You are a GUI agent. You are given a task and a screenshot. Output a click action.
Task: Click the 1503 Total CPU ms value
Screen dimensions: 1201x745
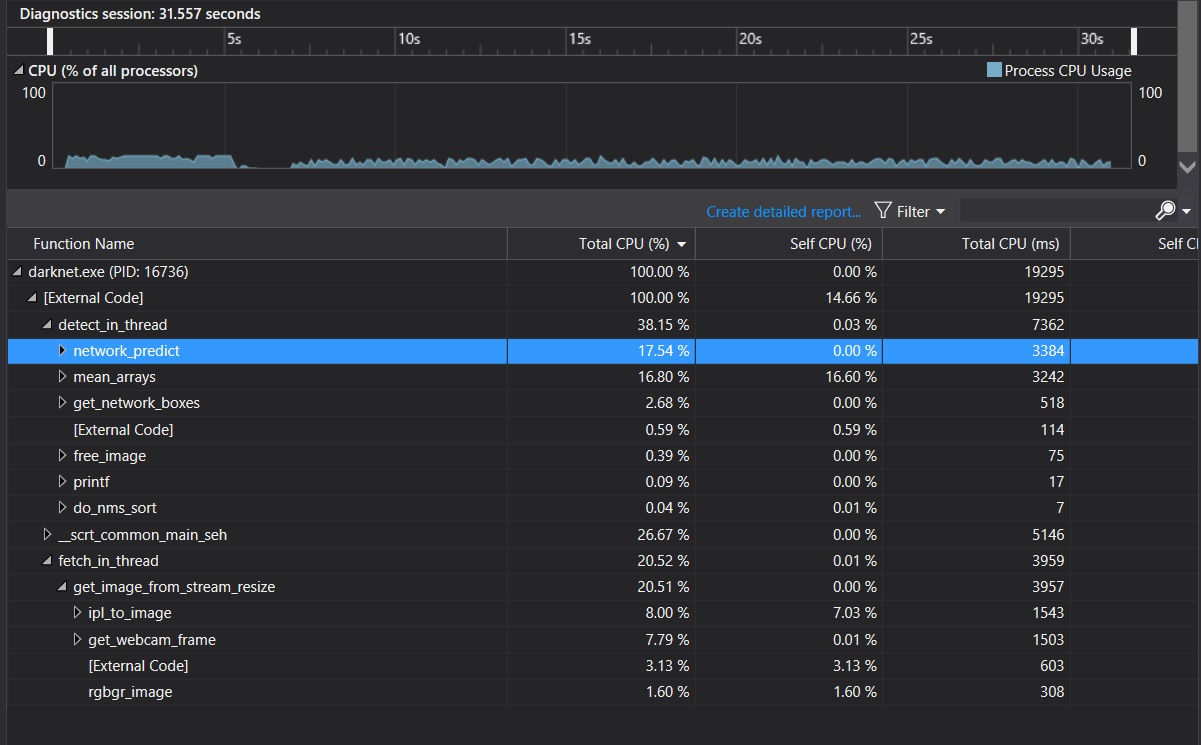pos(1047,640)
